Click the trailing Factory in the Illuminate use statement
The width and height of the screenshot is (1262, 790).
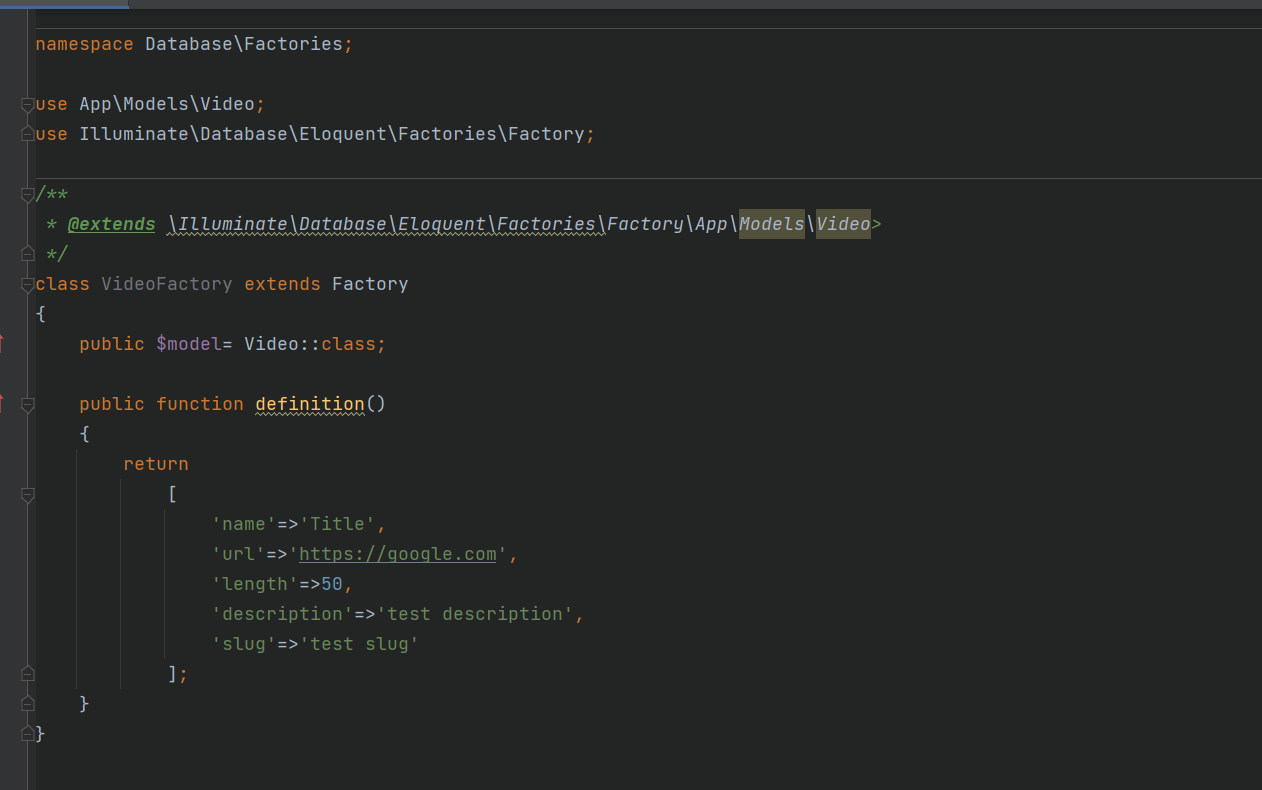(x=546, y=134)
